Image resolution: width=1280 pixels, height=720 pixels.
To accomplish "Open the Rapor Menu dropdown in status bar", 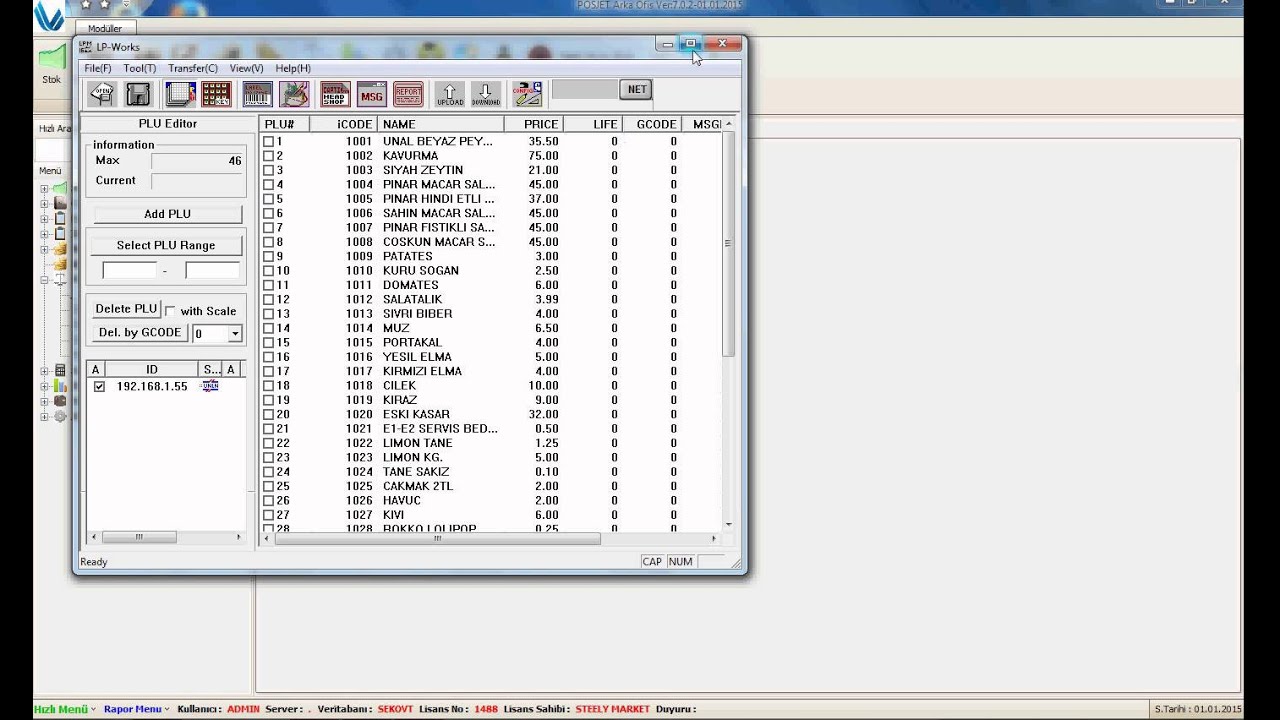I will (x=136, y=709).
